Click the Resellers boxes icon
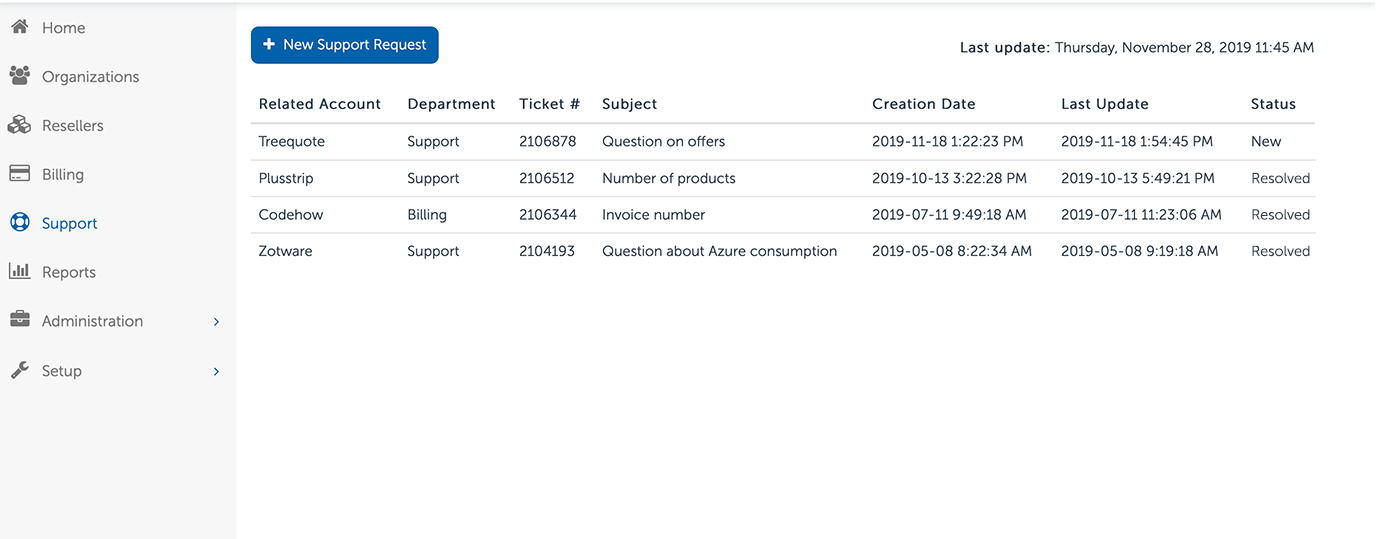 pos(19,125)
